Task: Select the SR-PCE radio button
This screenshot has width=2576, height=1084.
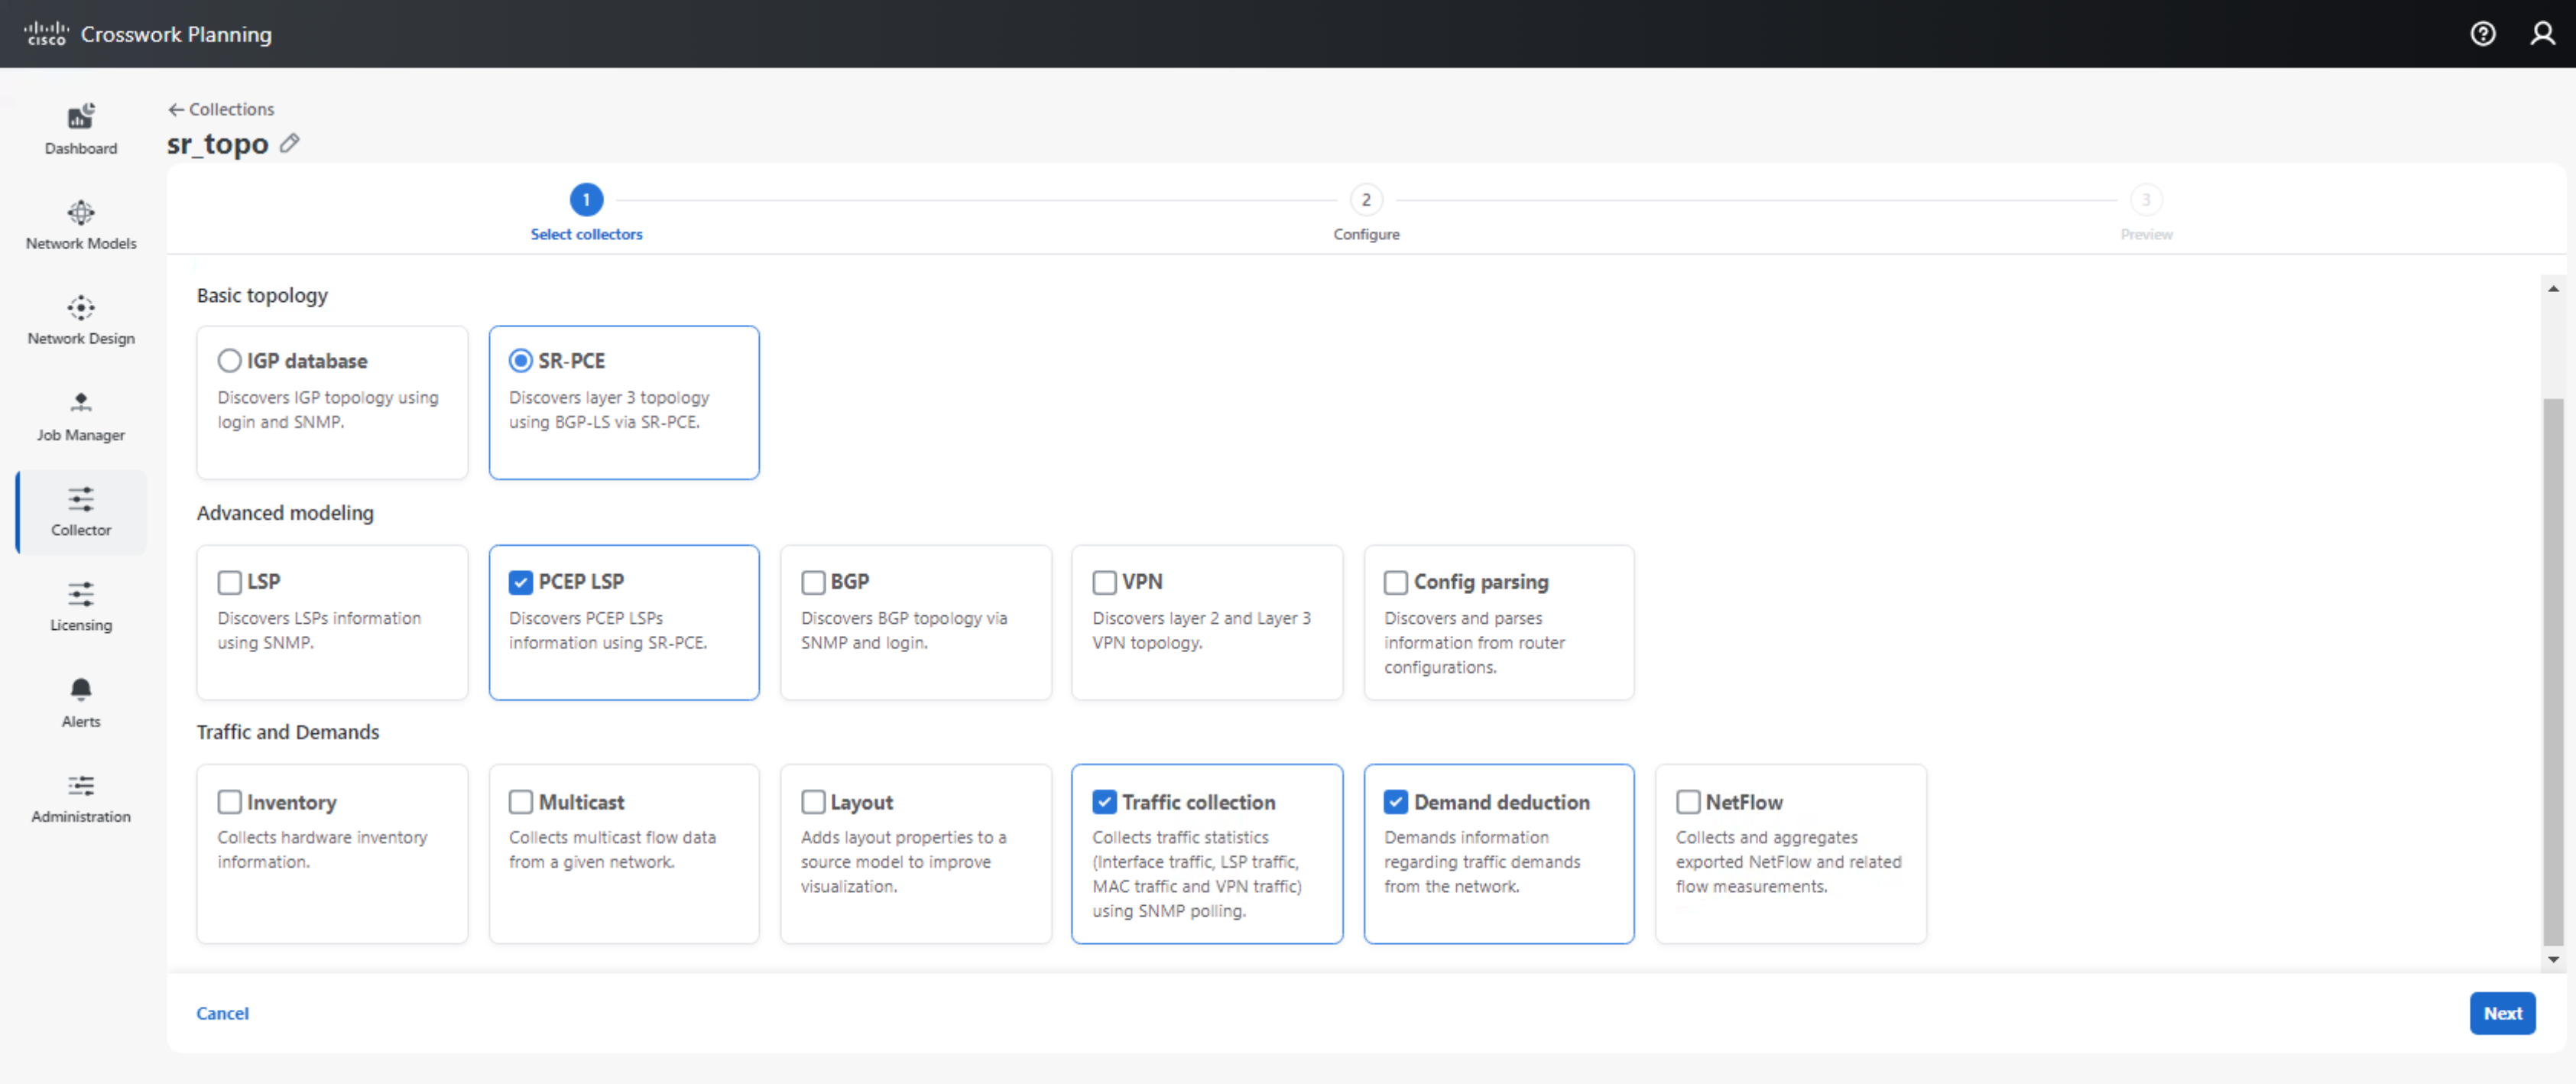Action: (x=519, y=360)
